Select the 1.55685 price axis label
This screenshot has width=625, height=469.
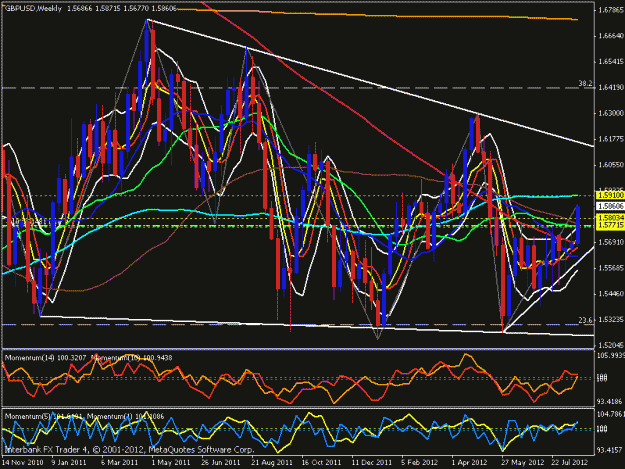coord(611,268)
